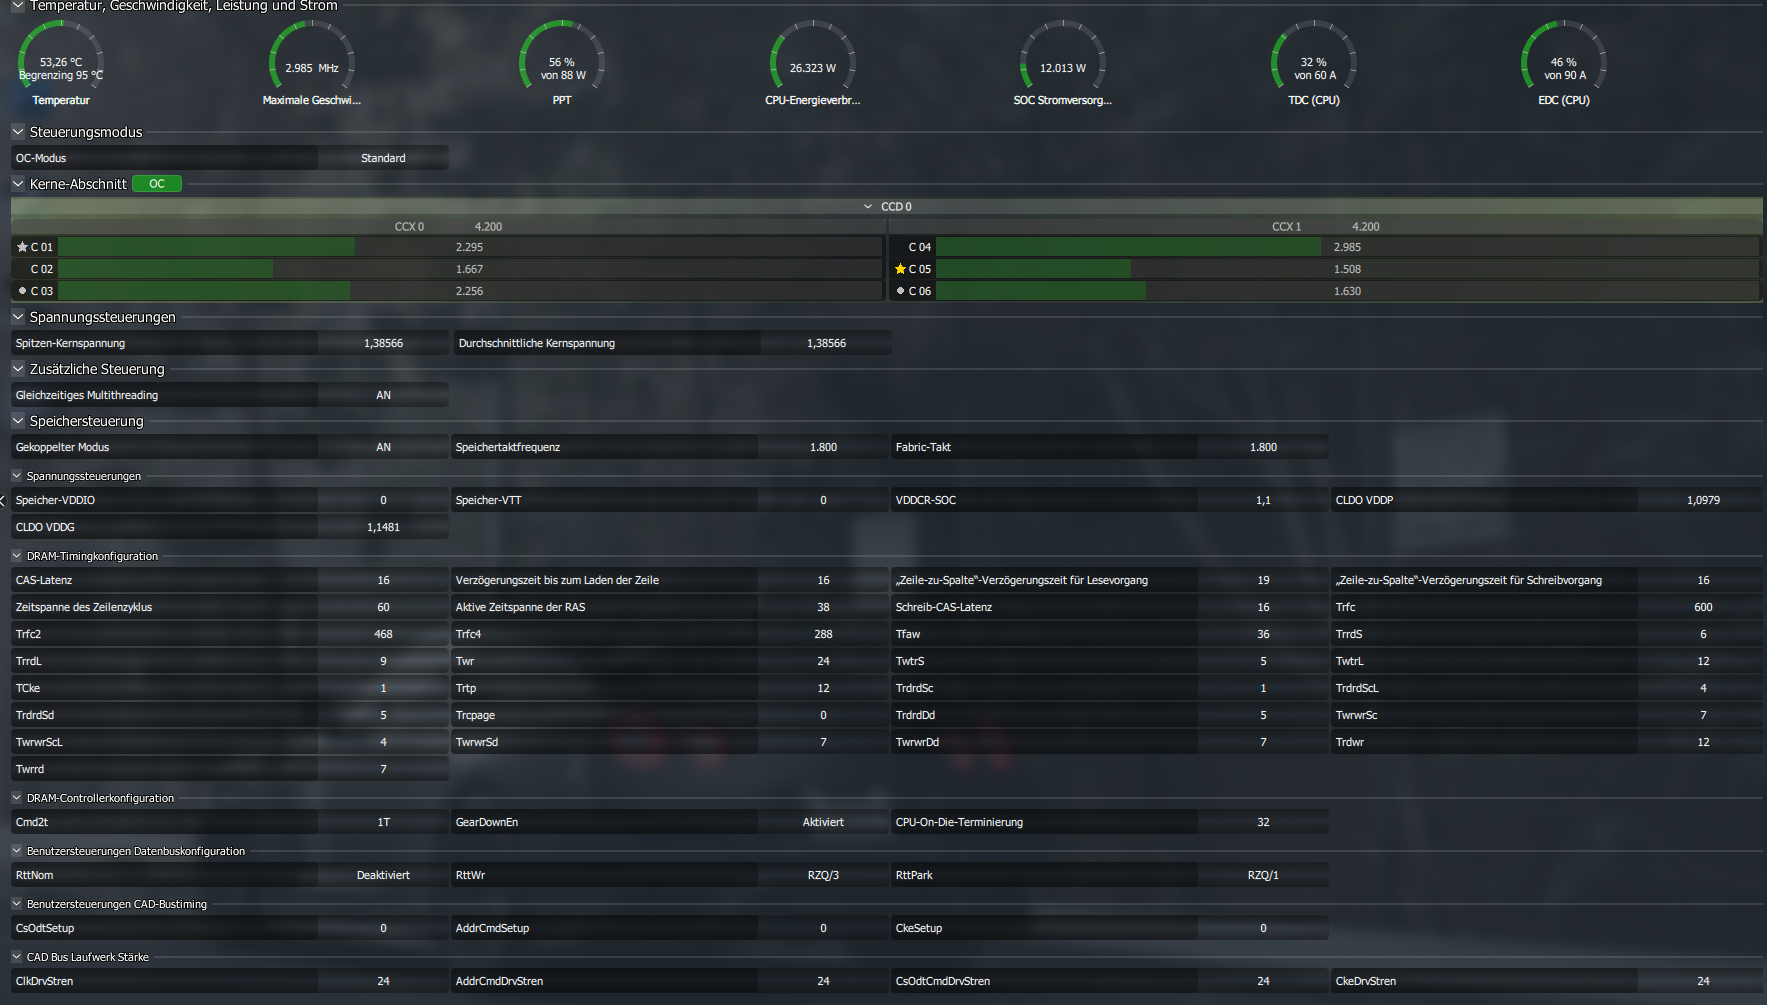Click the CLDO VDDG value 1,1481
1767x1005 pixels.
click(x=383, y=527)
